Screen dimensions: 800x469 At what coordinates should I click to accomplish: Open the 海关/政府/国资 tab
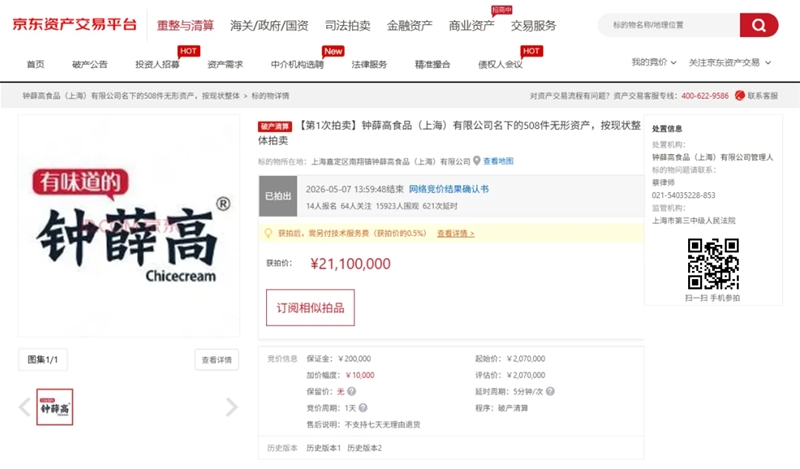pos(269,26)
